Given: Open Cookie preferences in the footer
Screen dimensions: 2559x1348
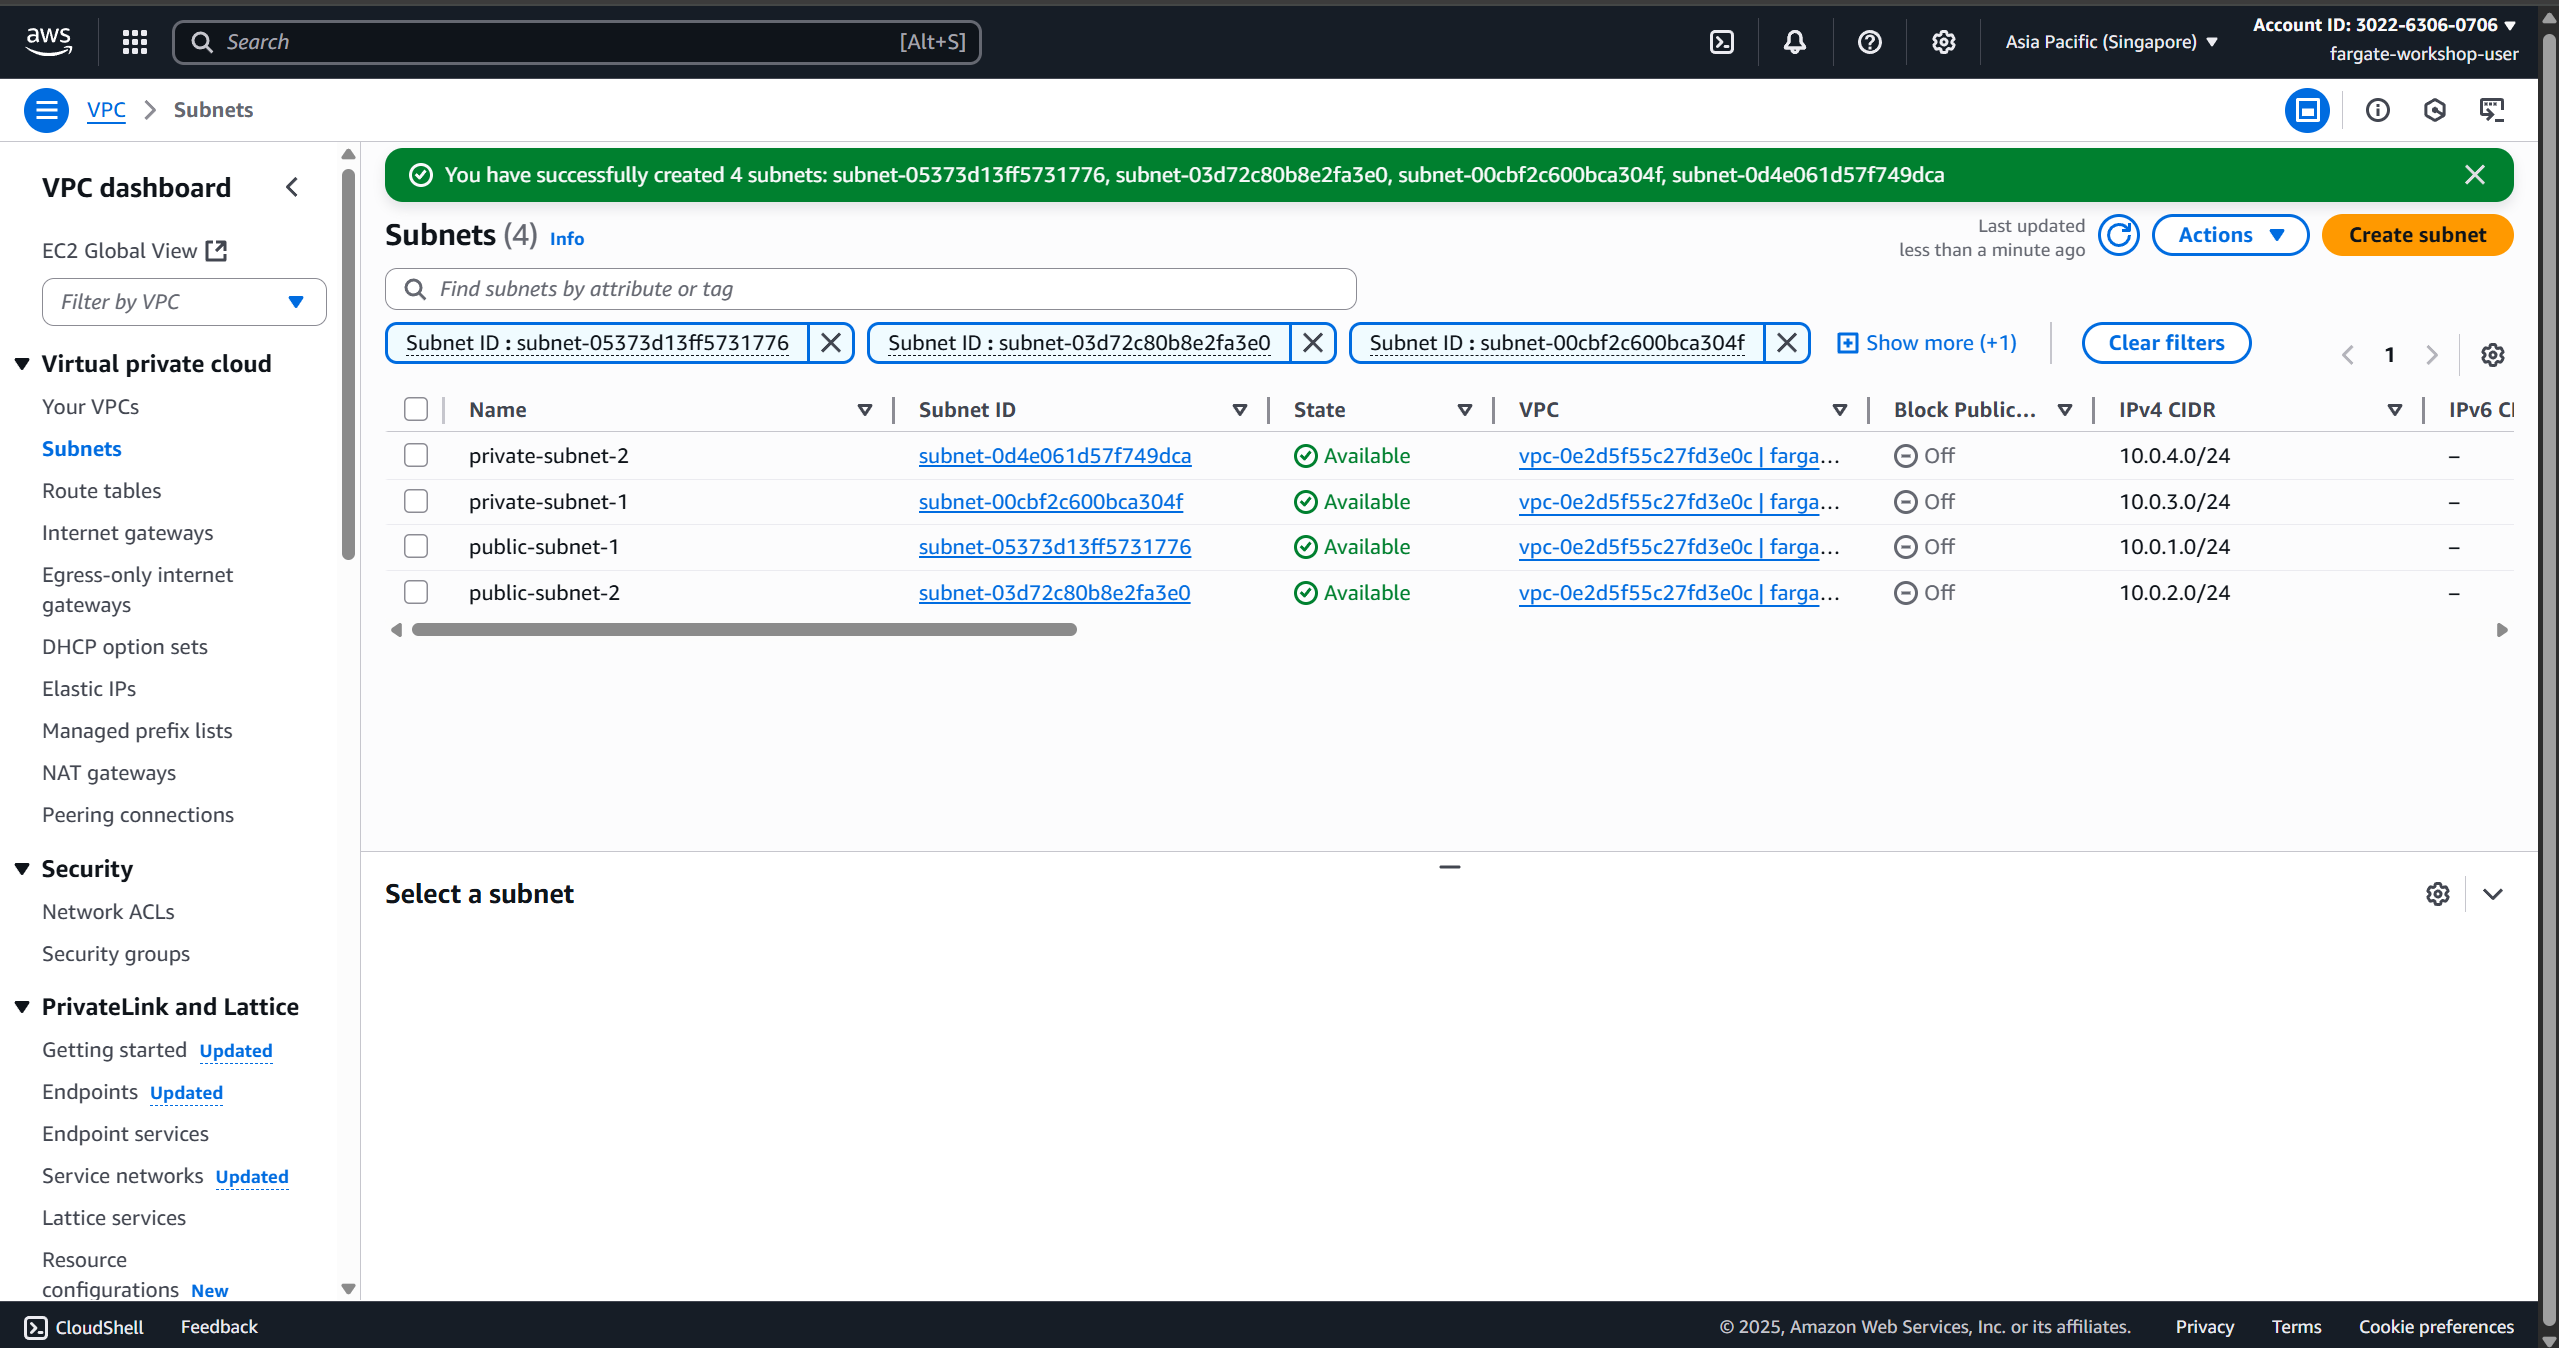Looking at the screenshot, I should tap(2436, 1327).
